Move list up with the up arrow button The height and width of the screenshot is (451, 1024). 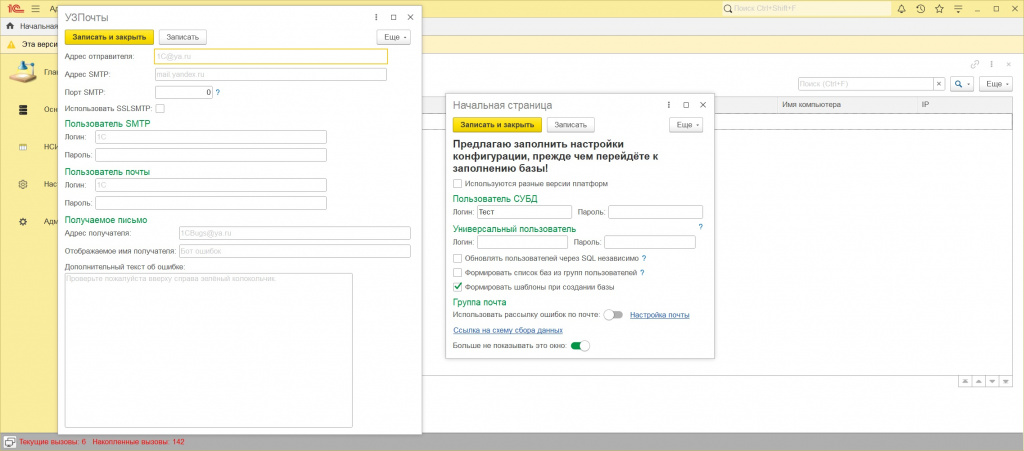point(978,381)
